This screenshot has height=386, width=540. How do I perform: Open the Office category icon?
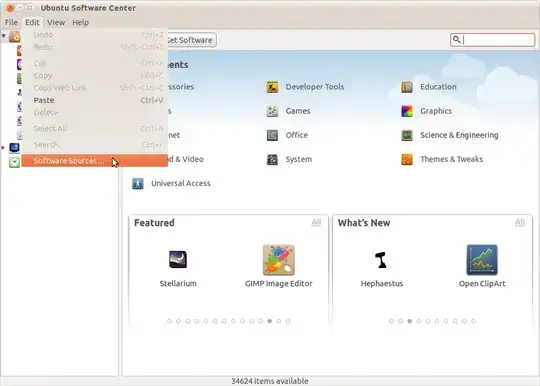point(272,135)
